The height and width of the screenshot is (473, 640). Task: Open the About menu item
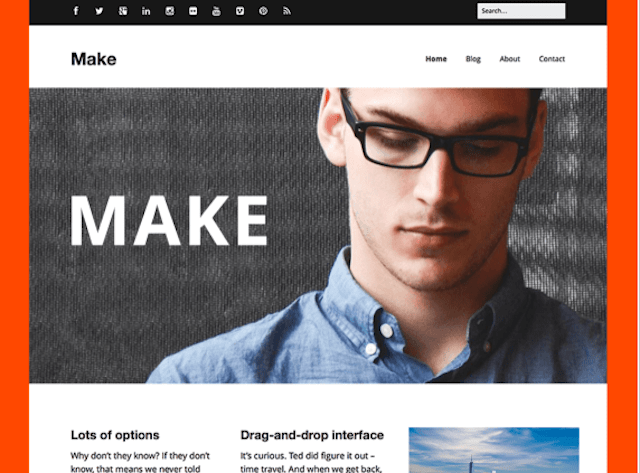tap(510, 59)
